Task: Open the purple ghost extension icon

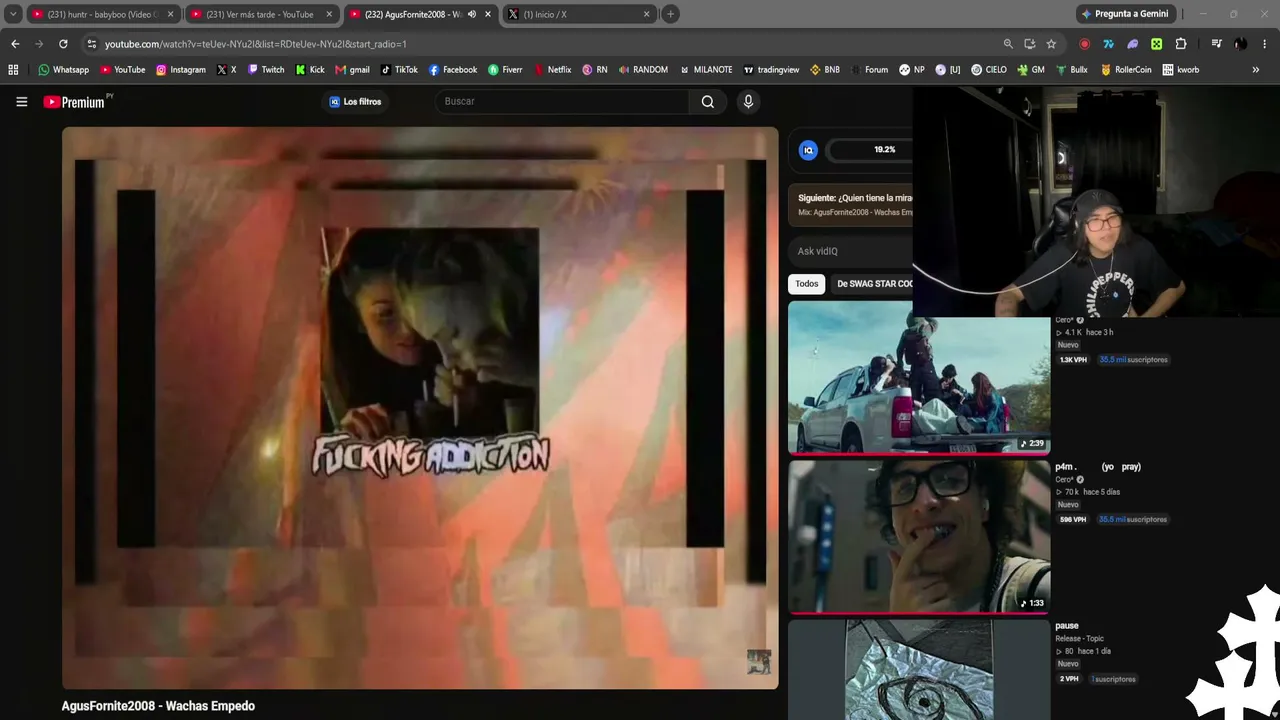Action: 1133,44
